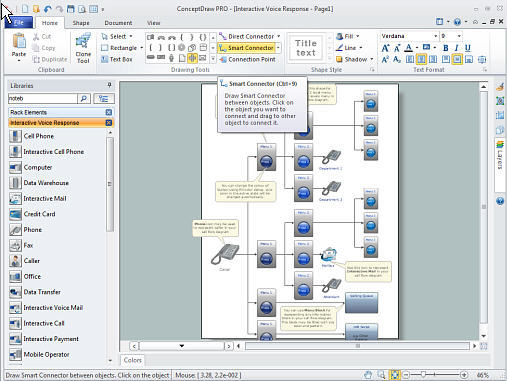Switch to the Document ribbon tab
The height and width of the screenshot is (381, 507).
click(x=118, y=23)
